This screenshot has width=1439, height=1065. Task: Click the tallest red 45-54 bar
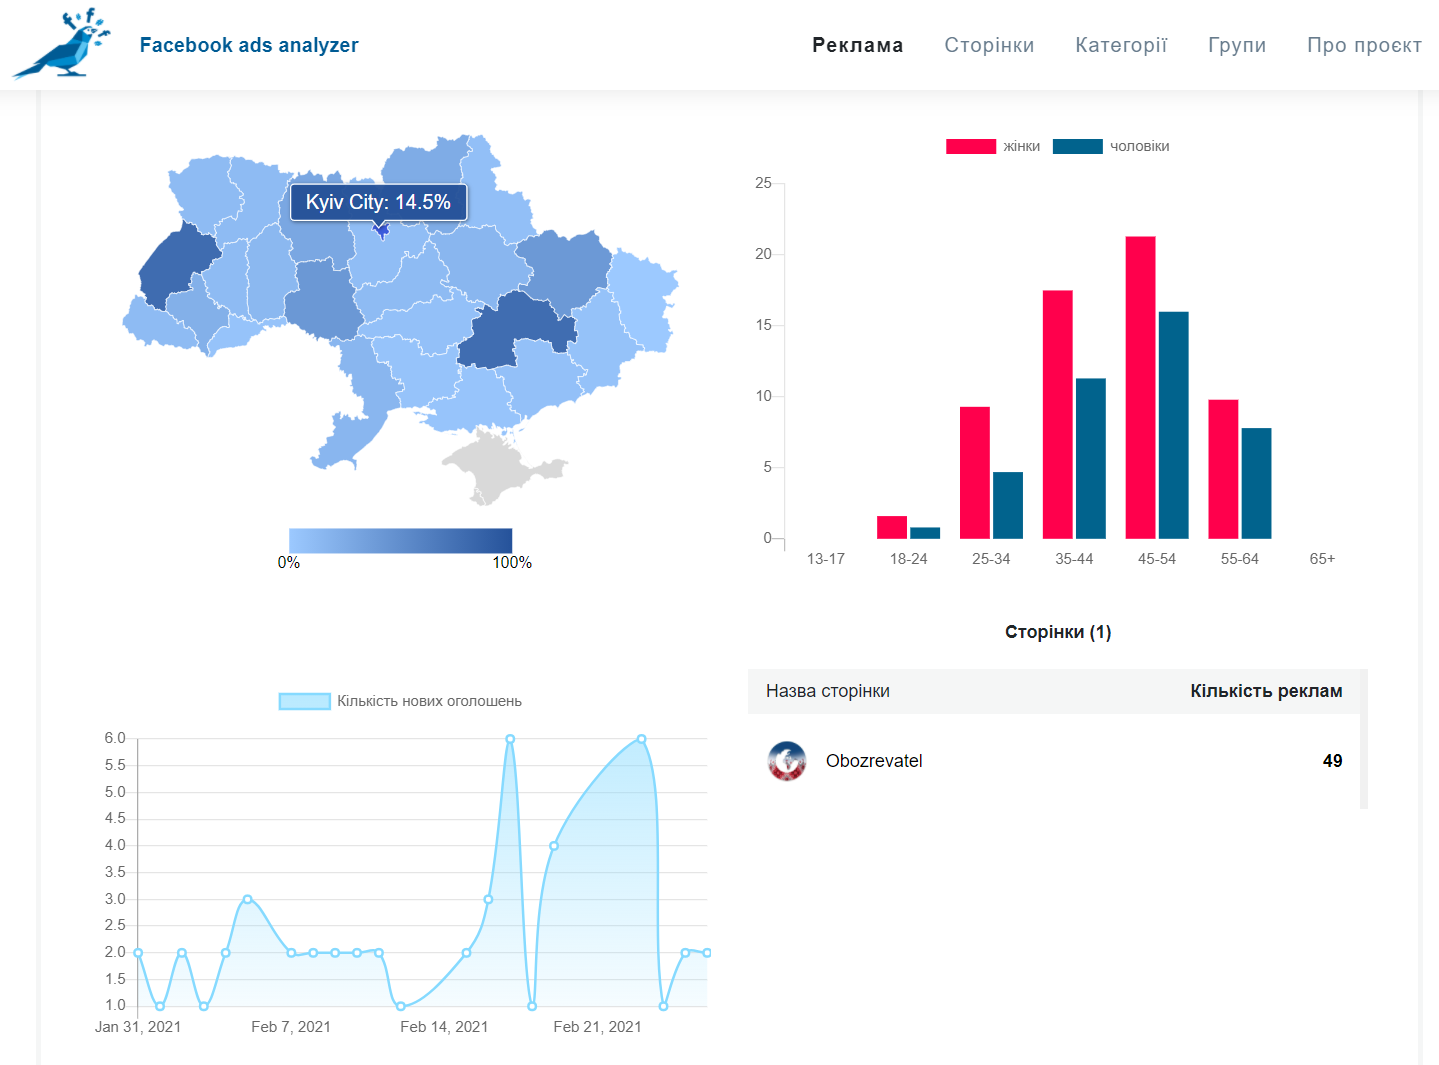pyautogui.click(x=1140, y=387)
